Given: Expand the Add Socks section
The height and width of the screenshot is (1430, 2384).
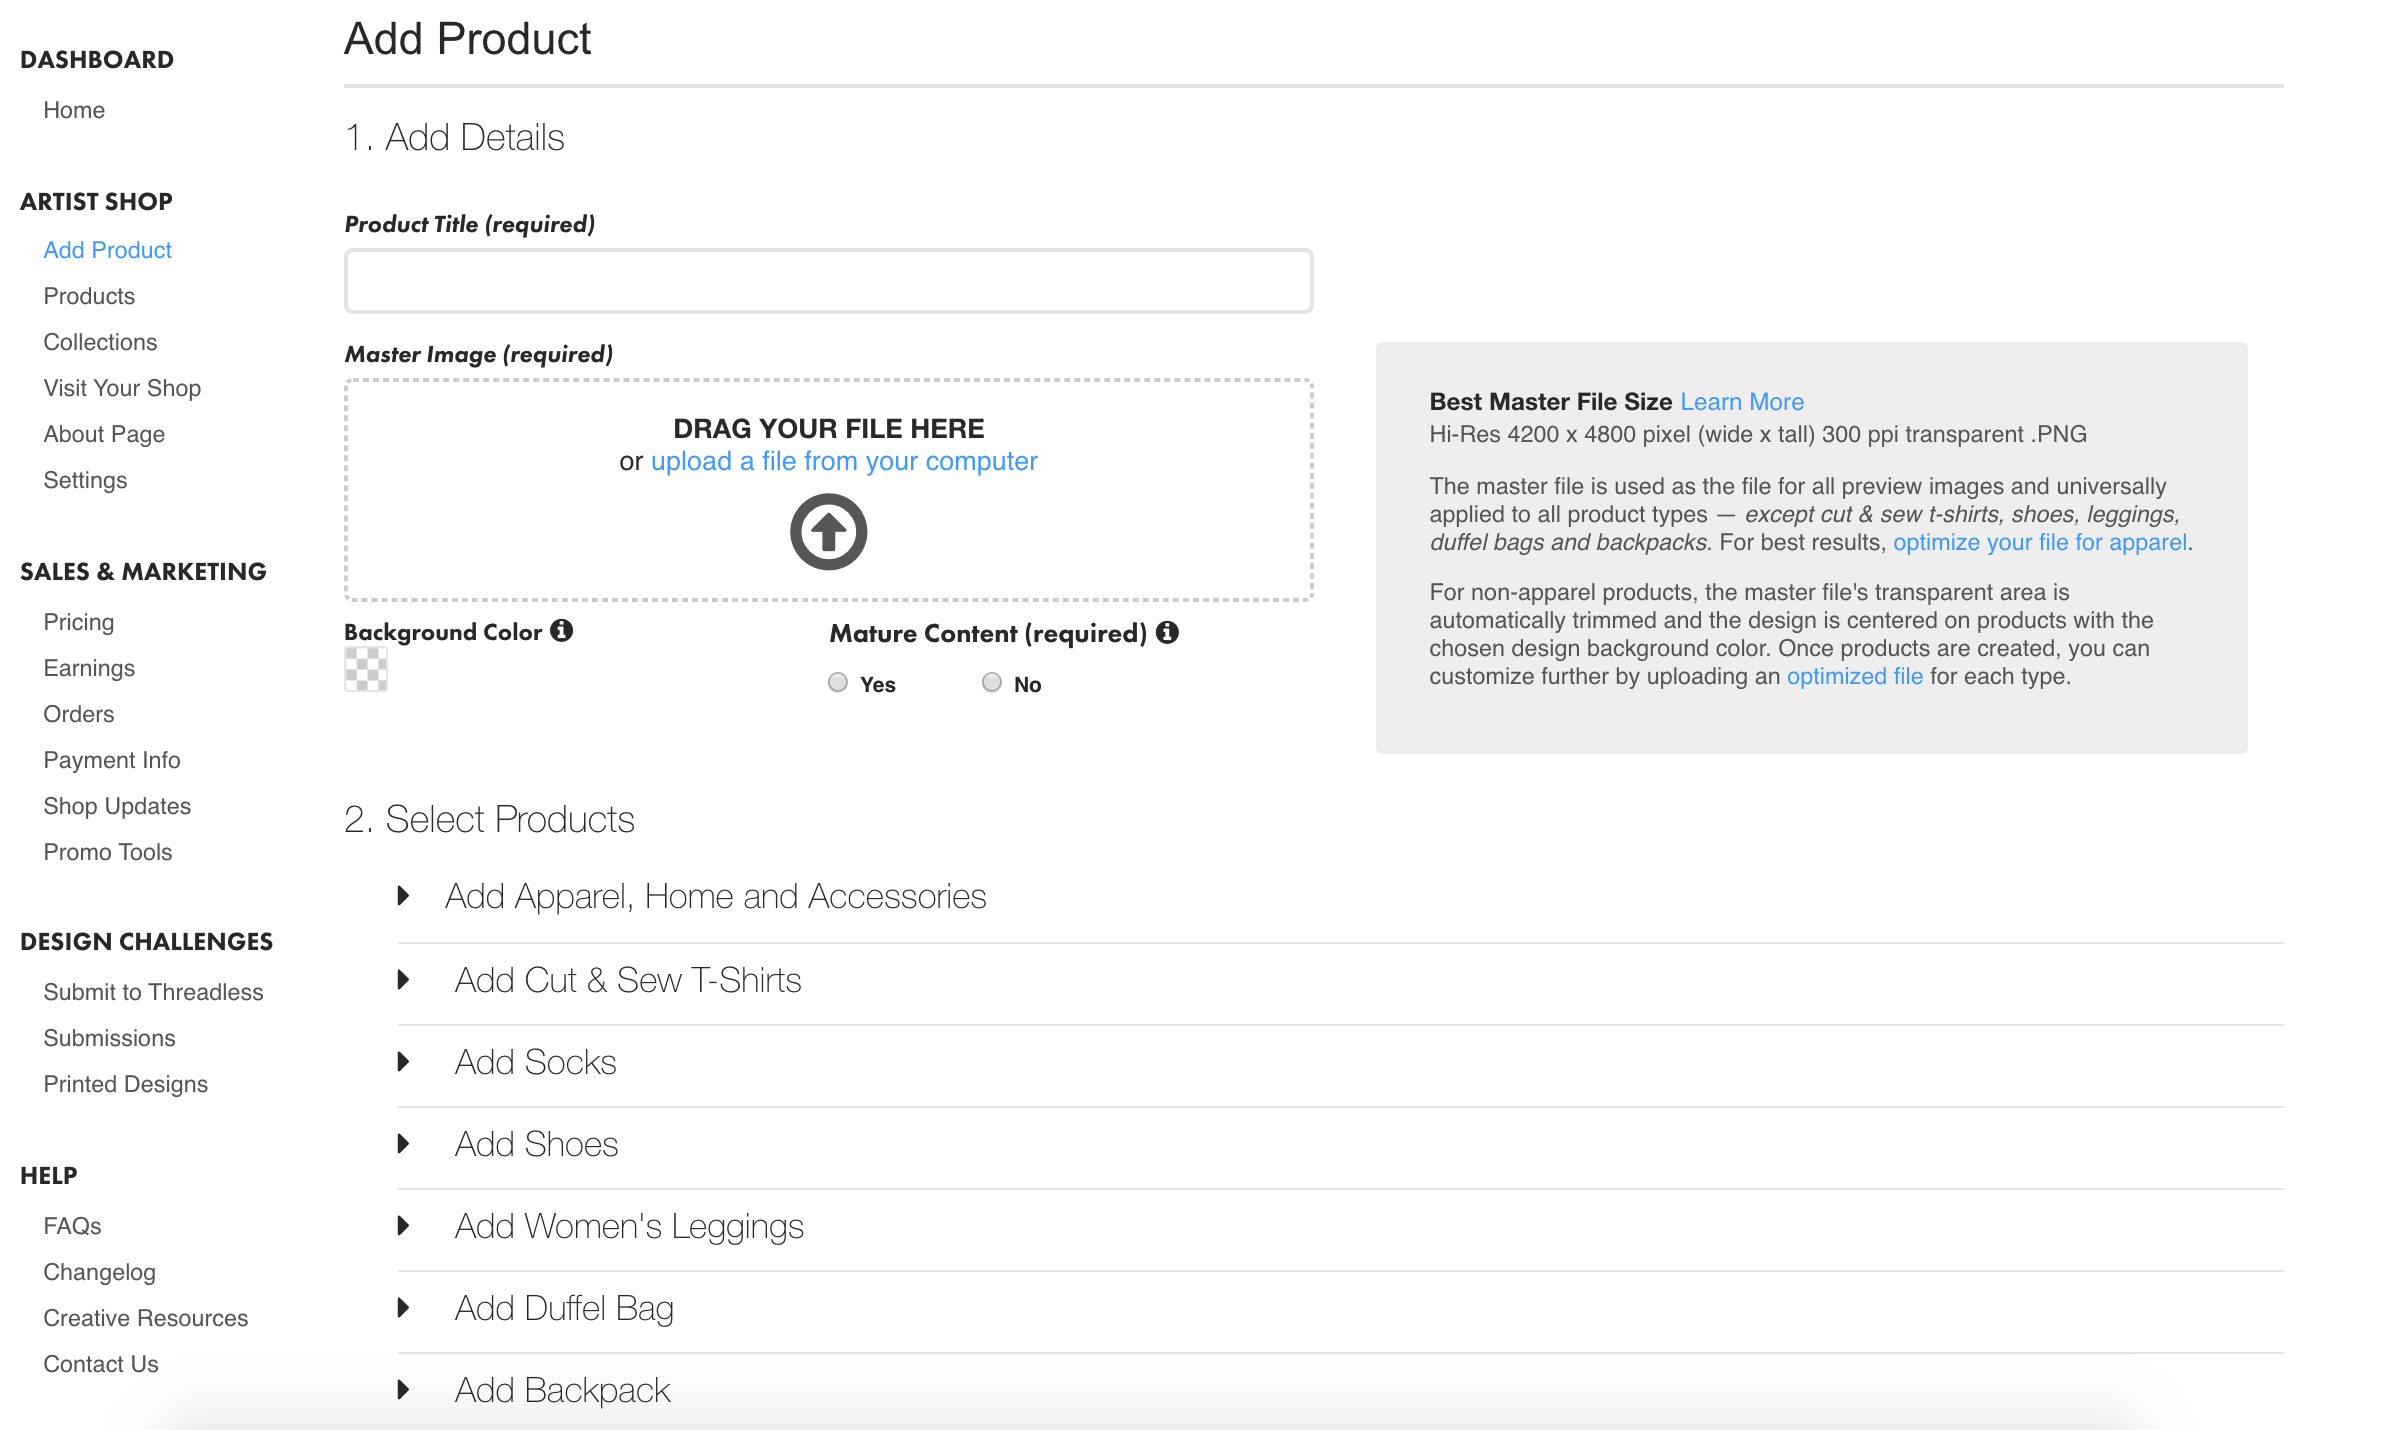Looking at the screenshot, I should click(x=535, y=1062).
